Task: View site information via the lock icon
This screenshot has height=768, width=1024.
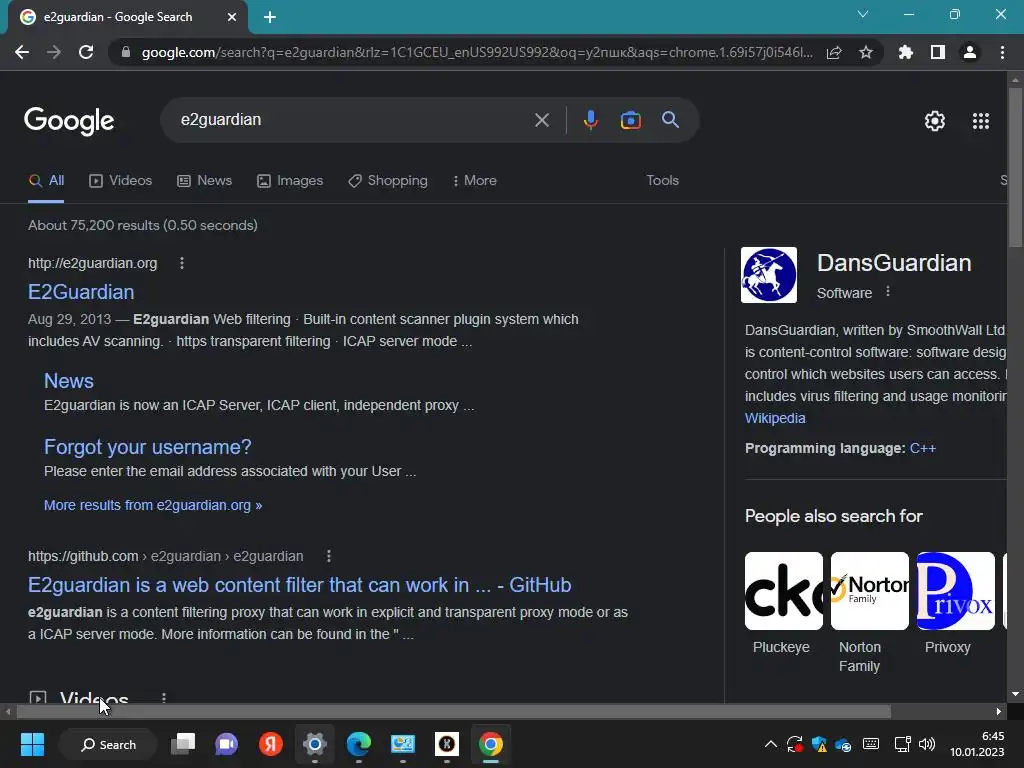Action: [126, 52]
